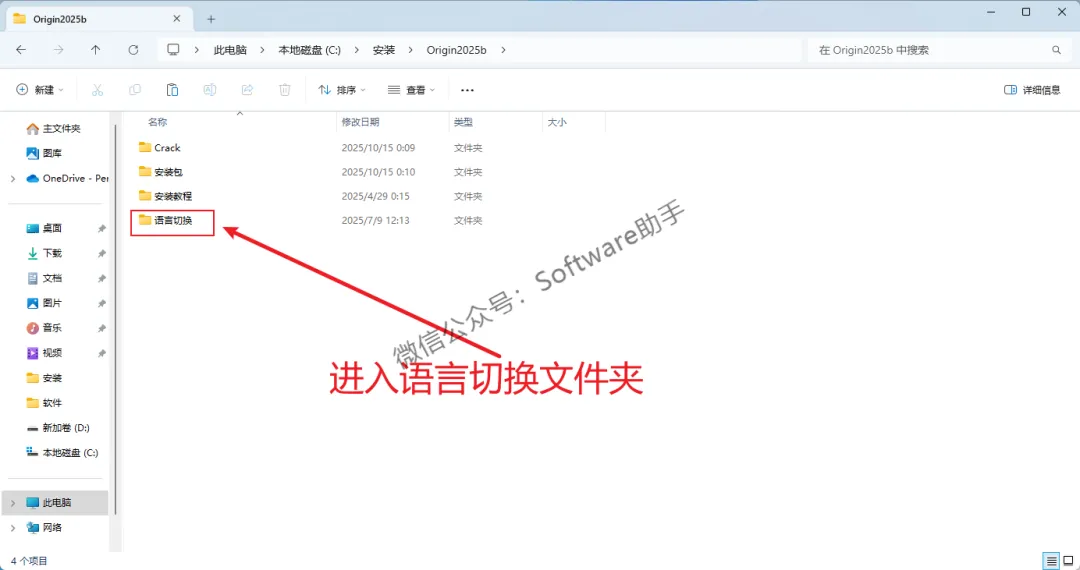Image resolution: width=1080 pixels, height=570 pixels.
Task: Go back to previous folder
Action: click(21, 50)
